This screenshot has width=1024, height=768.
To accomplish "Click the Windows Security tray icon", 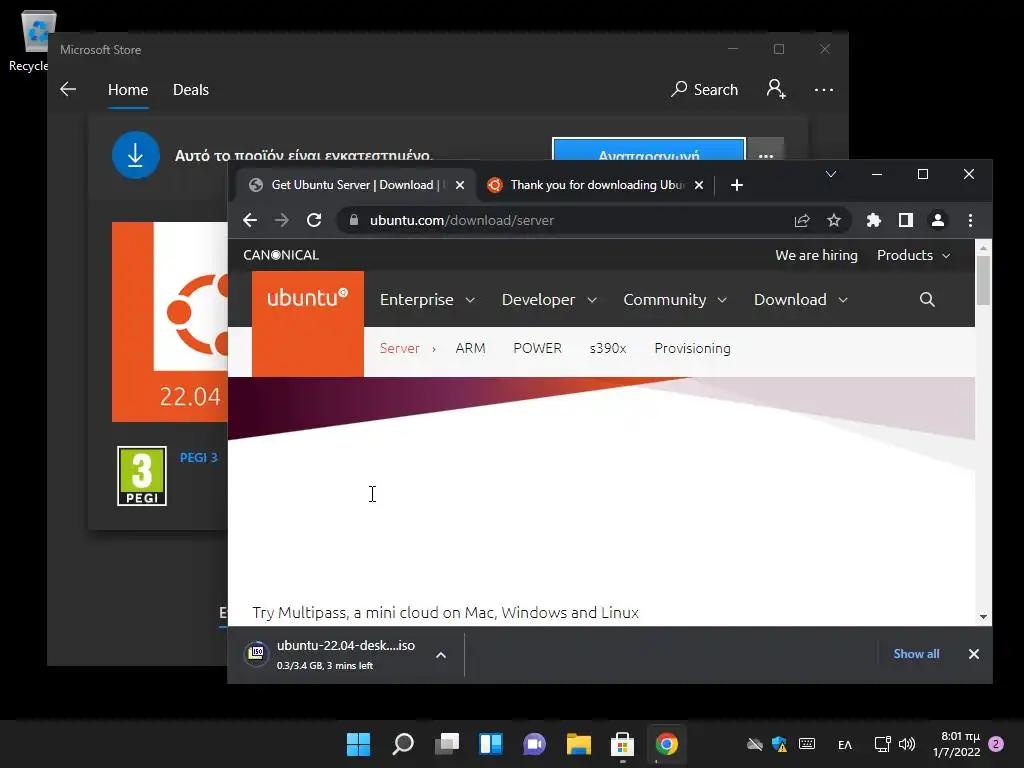I will pyautogui.click(x=779, y=744).
